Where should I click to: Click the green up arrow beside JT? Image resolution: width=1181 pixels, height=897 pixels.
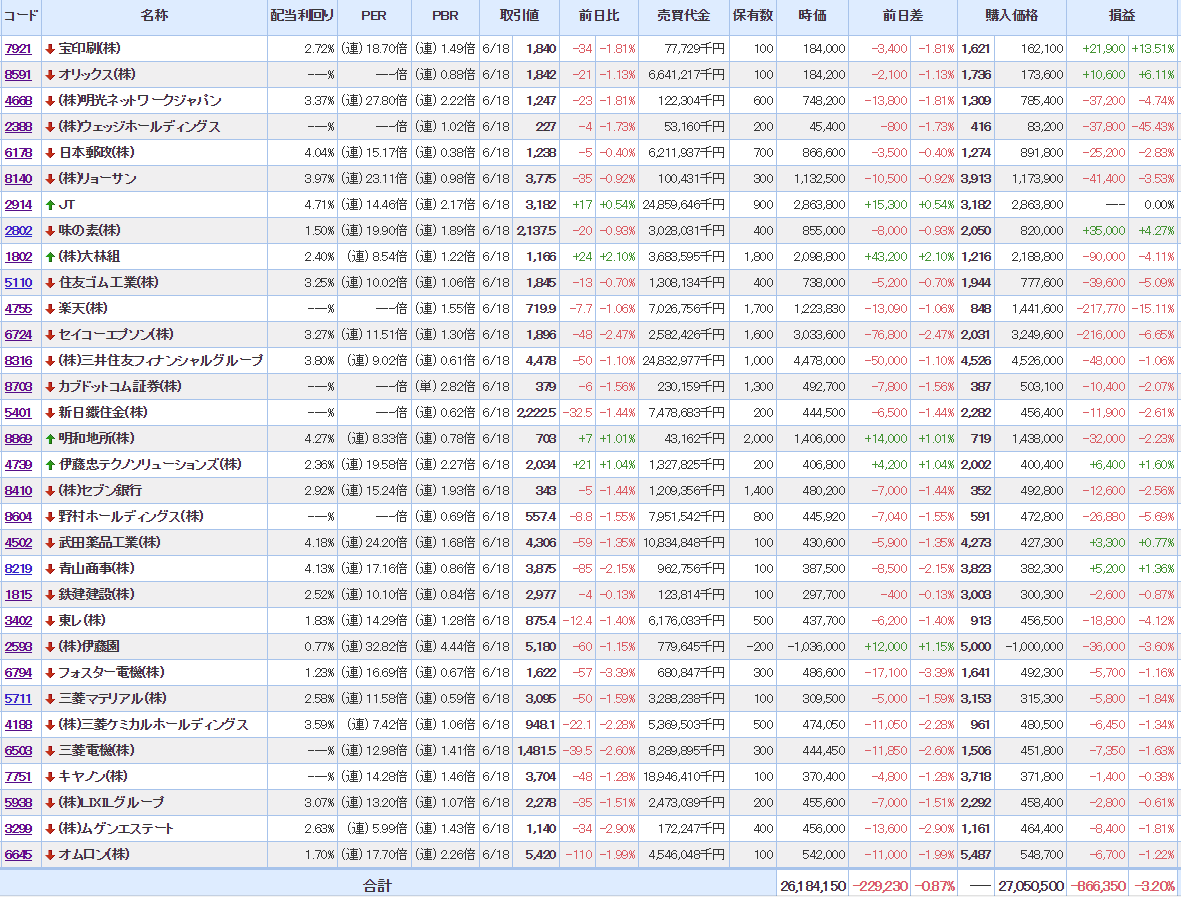[x=50, y=204]
